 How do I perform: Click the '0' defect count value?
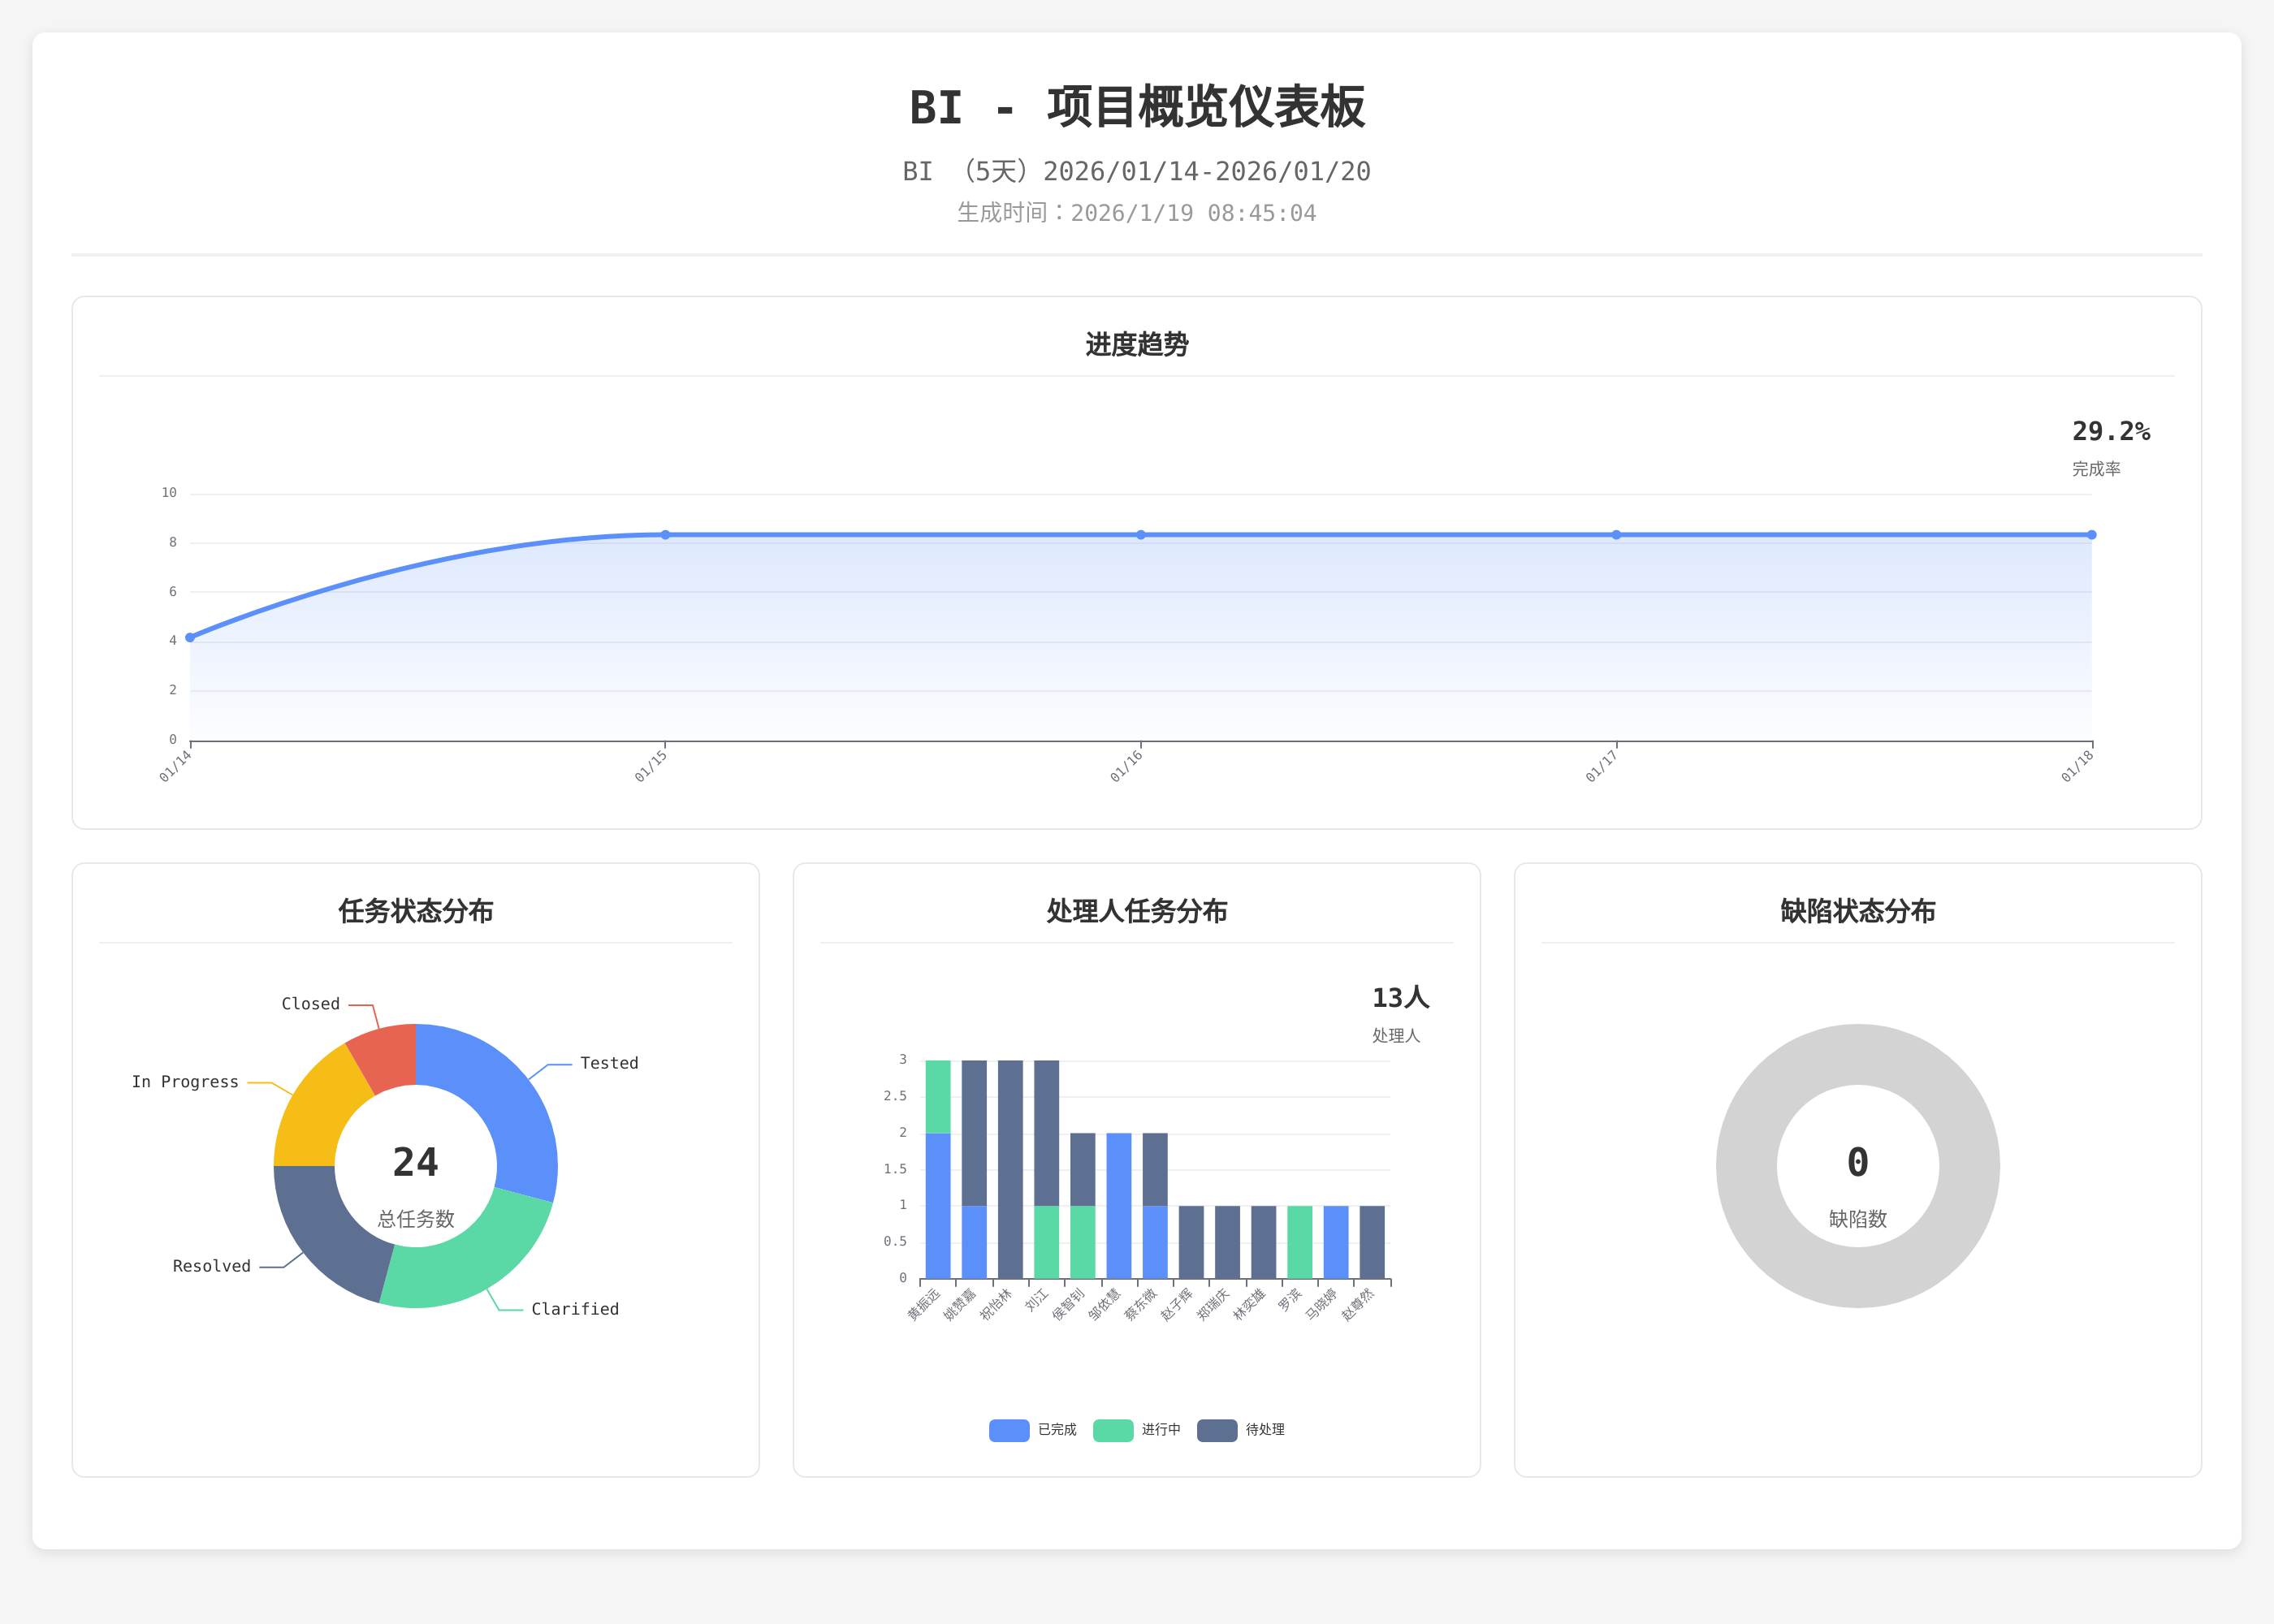pyautogui.click(x=1858, y=1162)
